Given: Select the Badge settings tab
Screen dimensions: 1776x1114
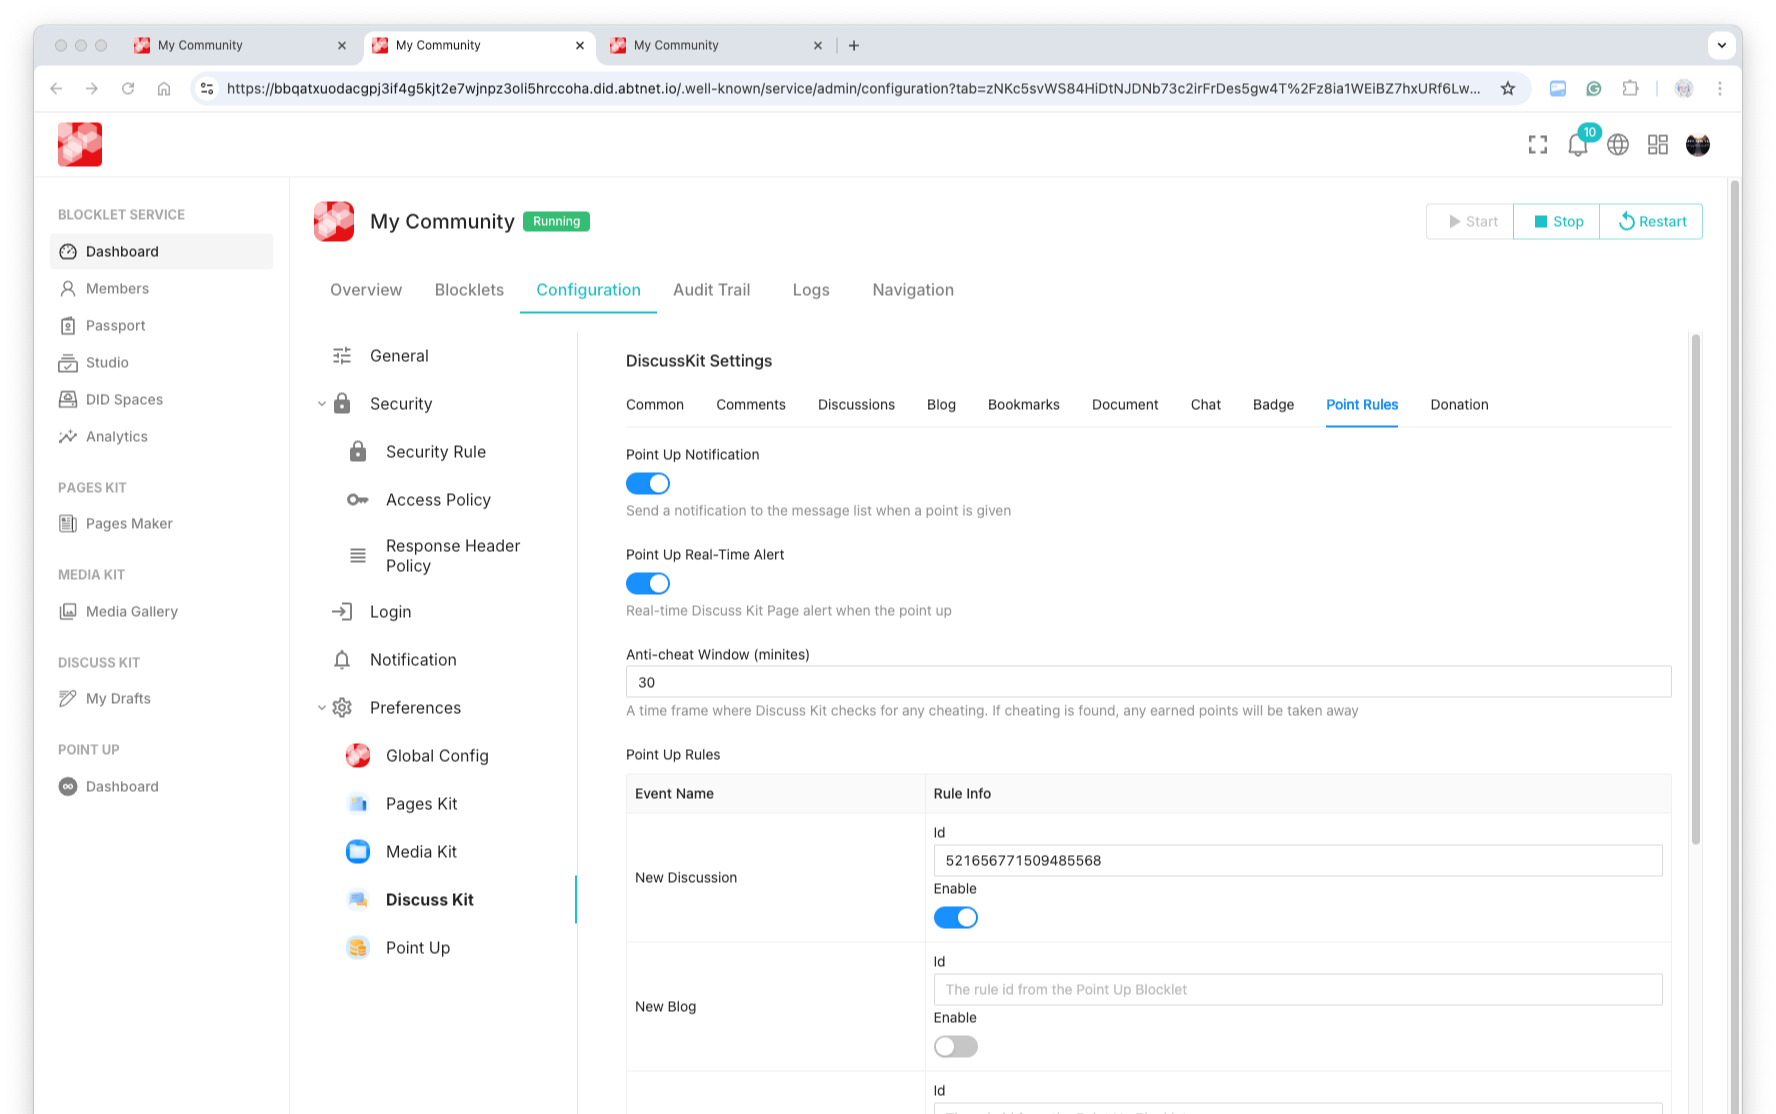Looking at the screenshot, I should 1273,405.
